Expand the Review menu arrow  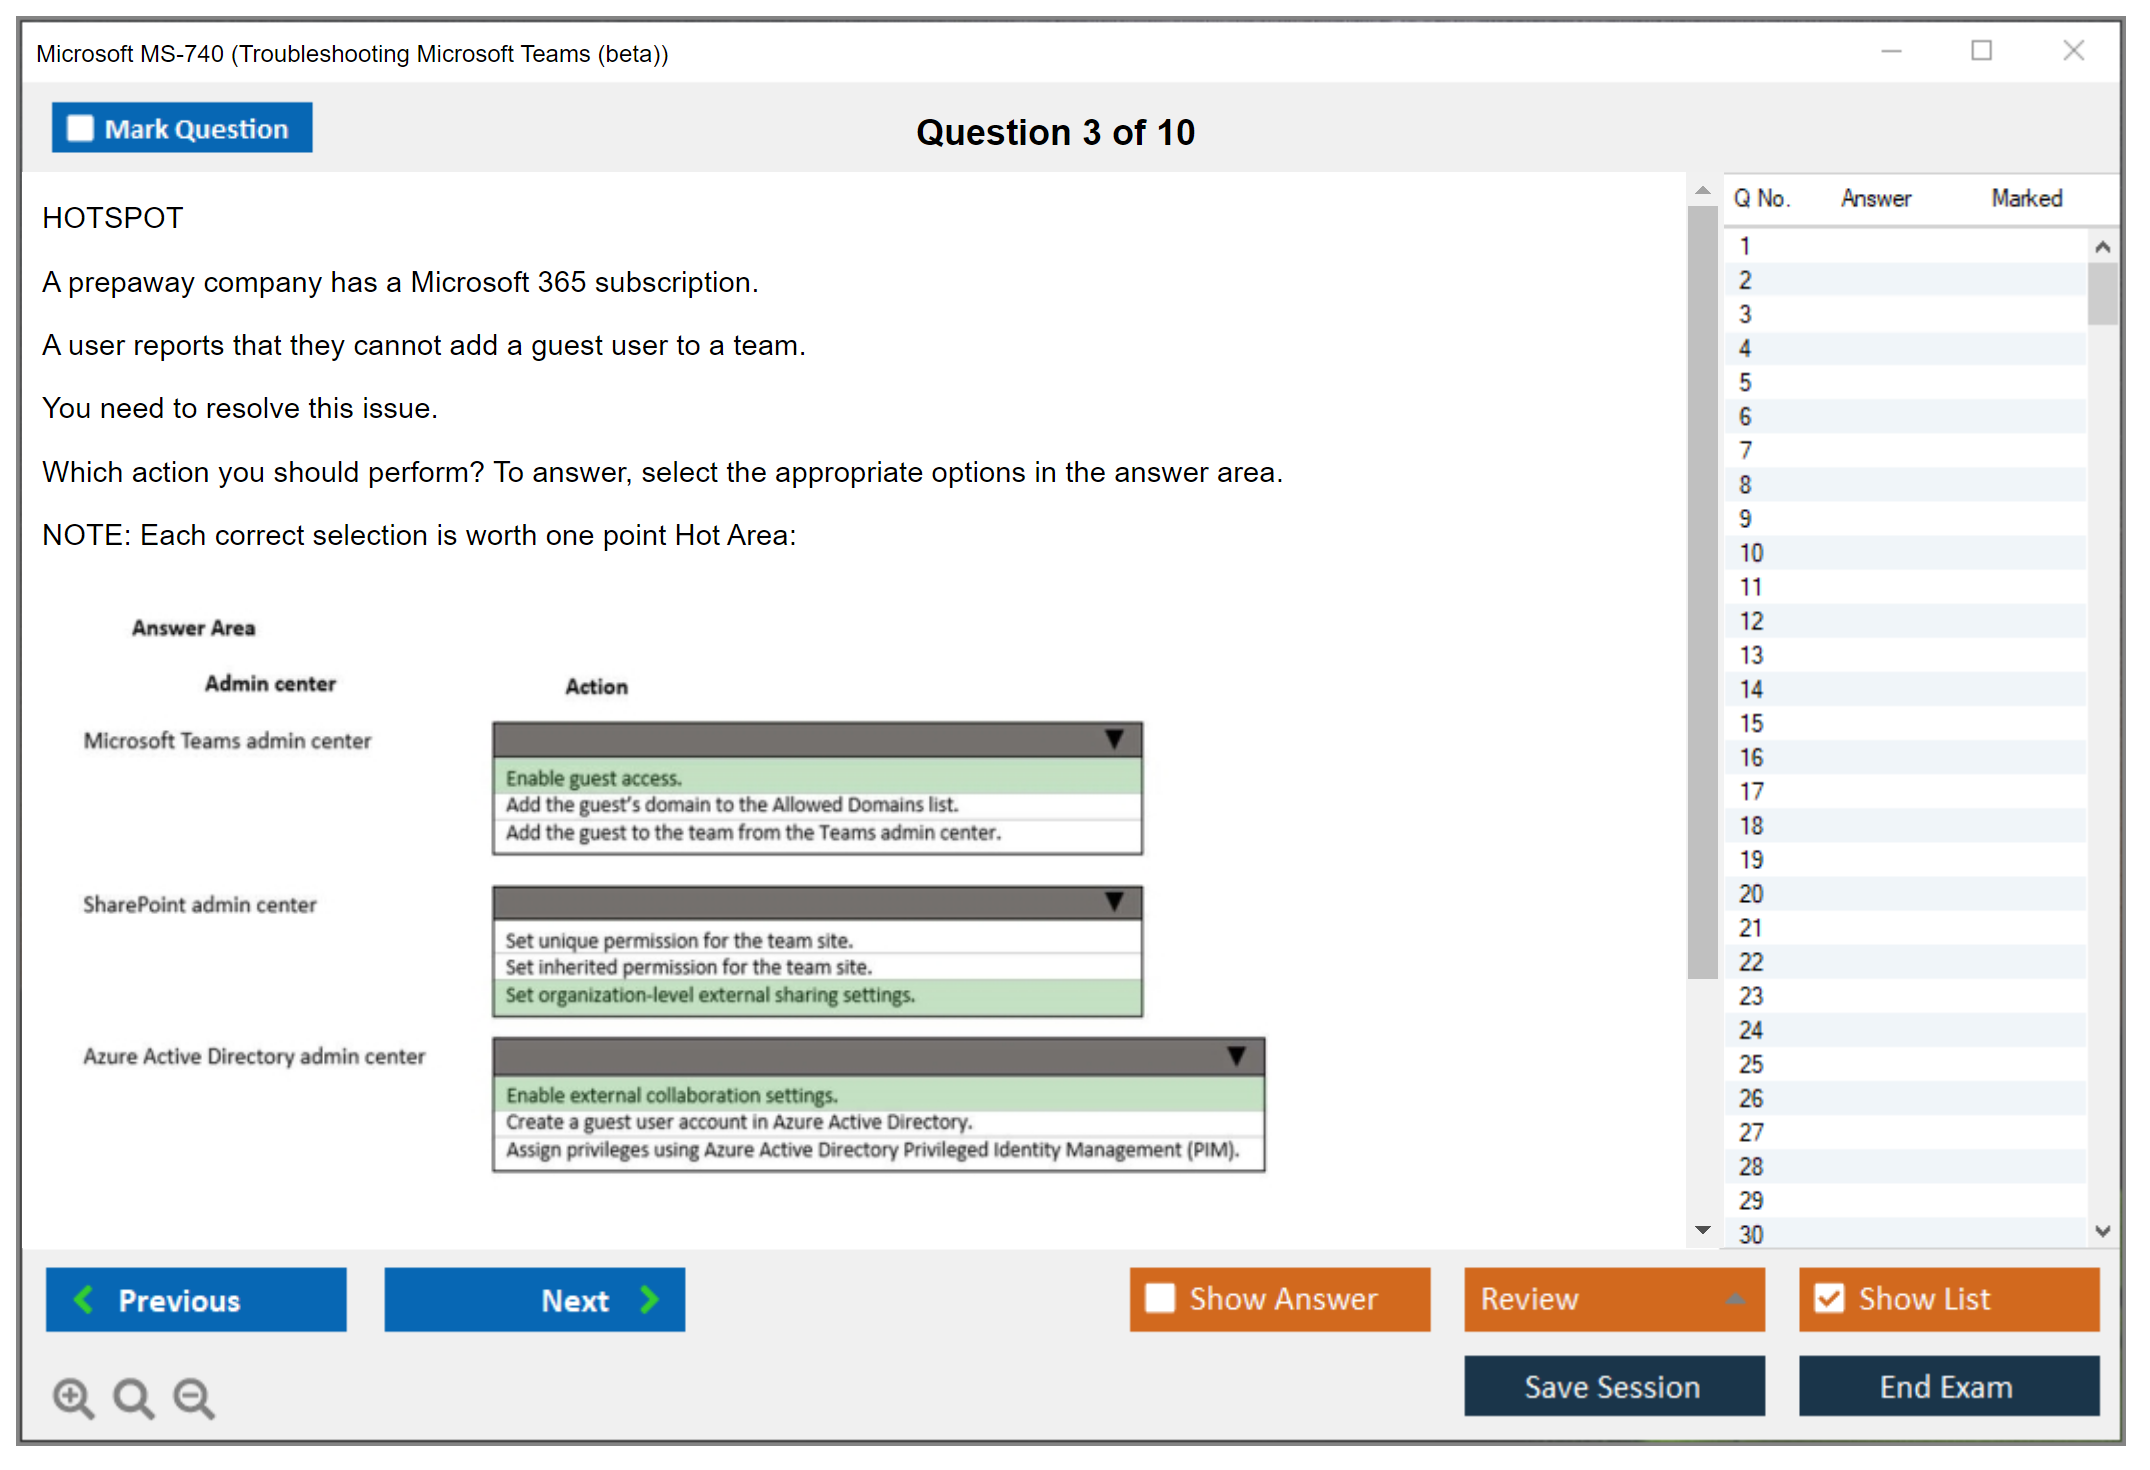[x=1736, y=1299]
